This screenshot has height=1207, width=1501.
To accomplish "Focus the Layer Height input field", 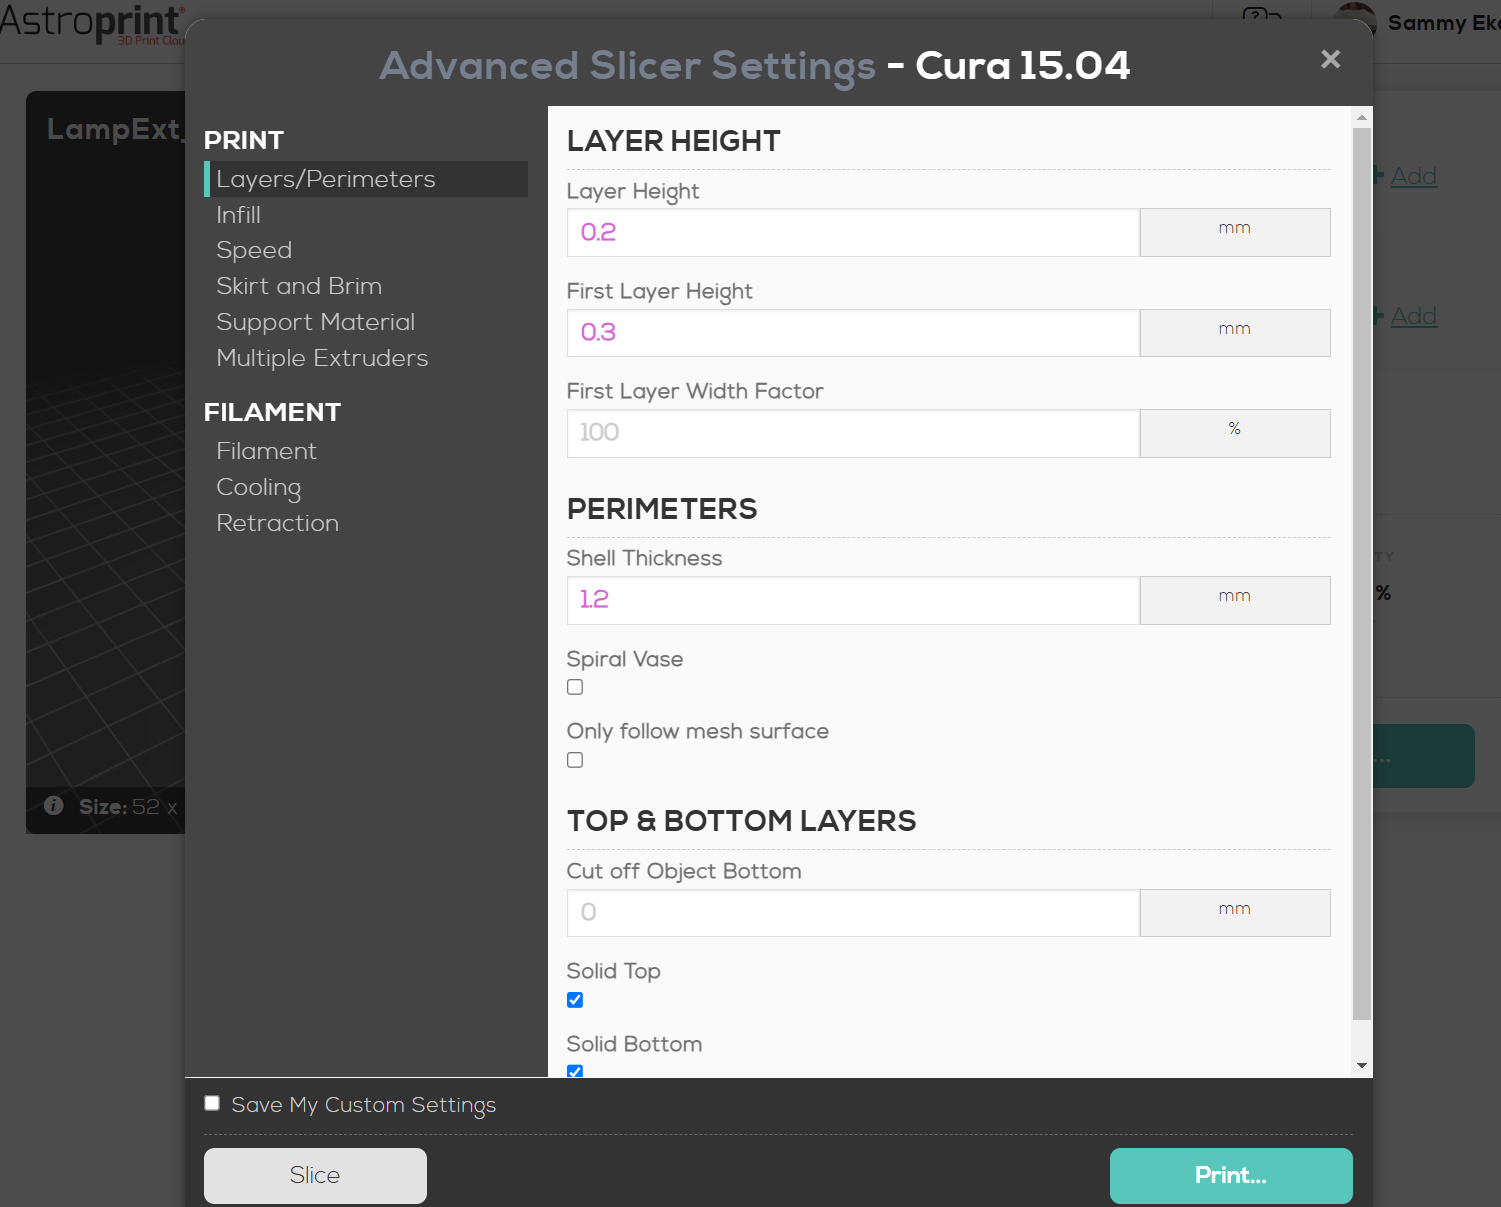I will pyautogui.click(x=853, y=232).
